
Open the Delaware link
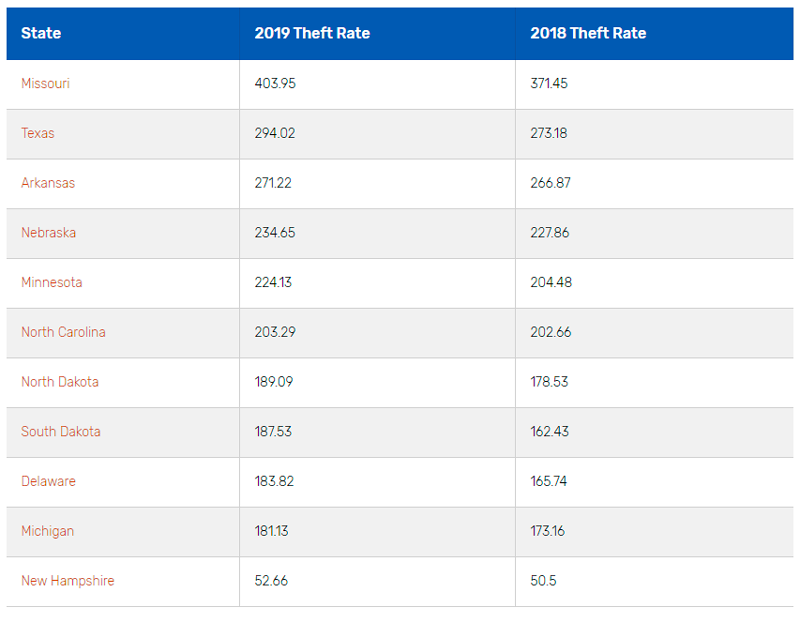(48, 481)
